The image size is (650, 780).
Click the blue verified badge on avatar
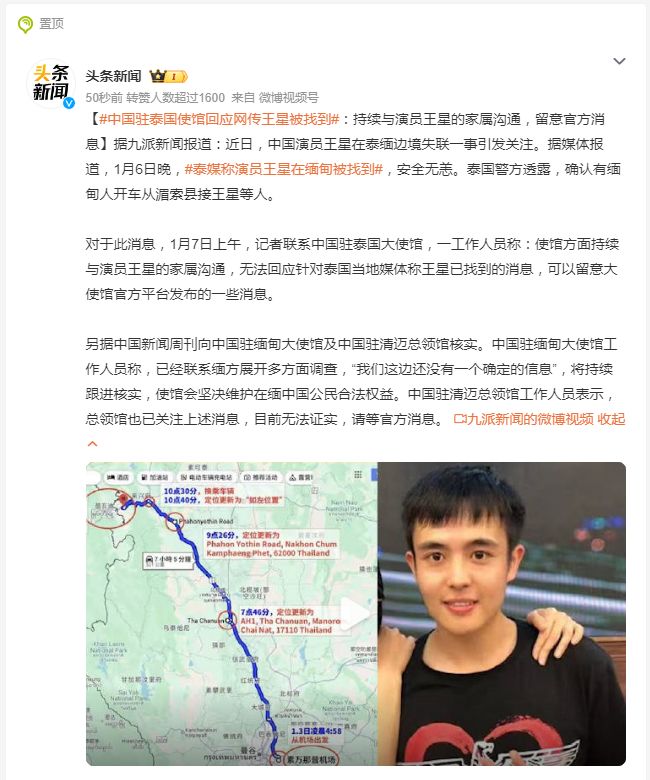[69, 102]
